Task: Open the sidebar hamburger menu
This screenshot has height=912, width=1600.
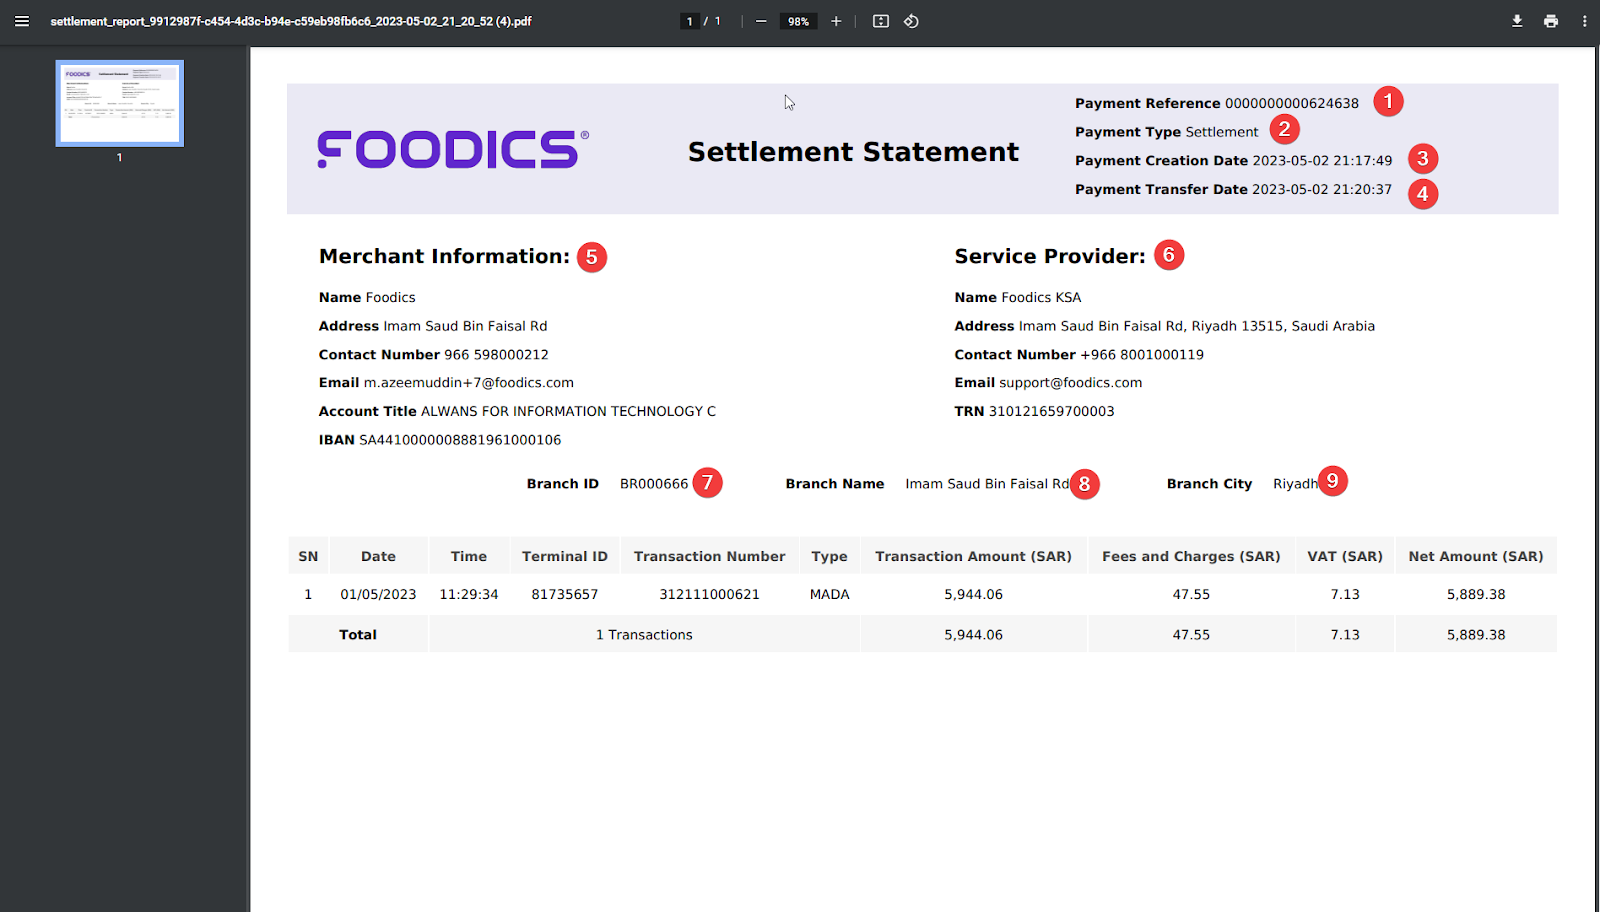Action: [x=21, y=21]
